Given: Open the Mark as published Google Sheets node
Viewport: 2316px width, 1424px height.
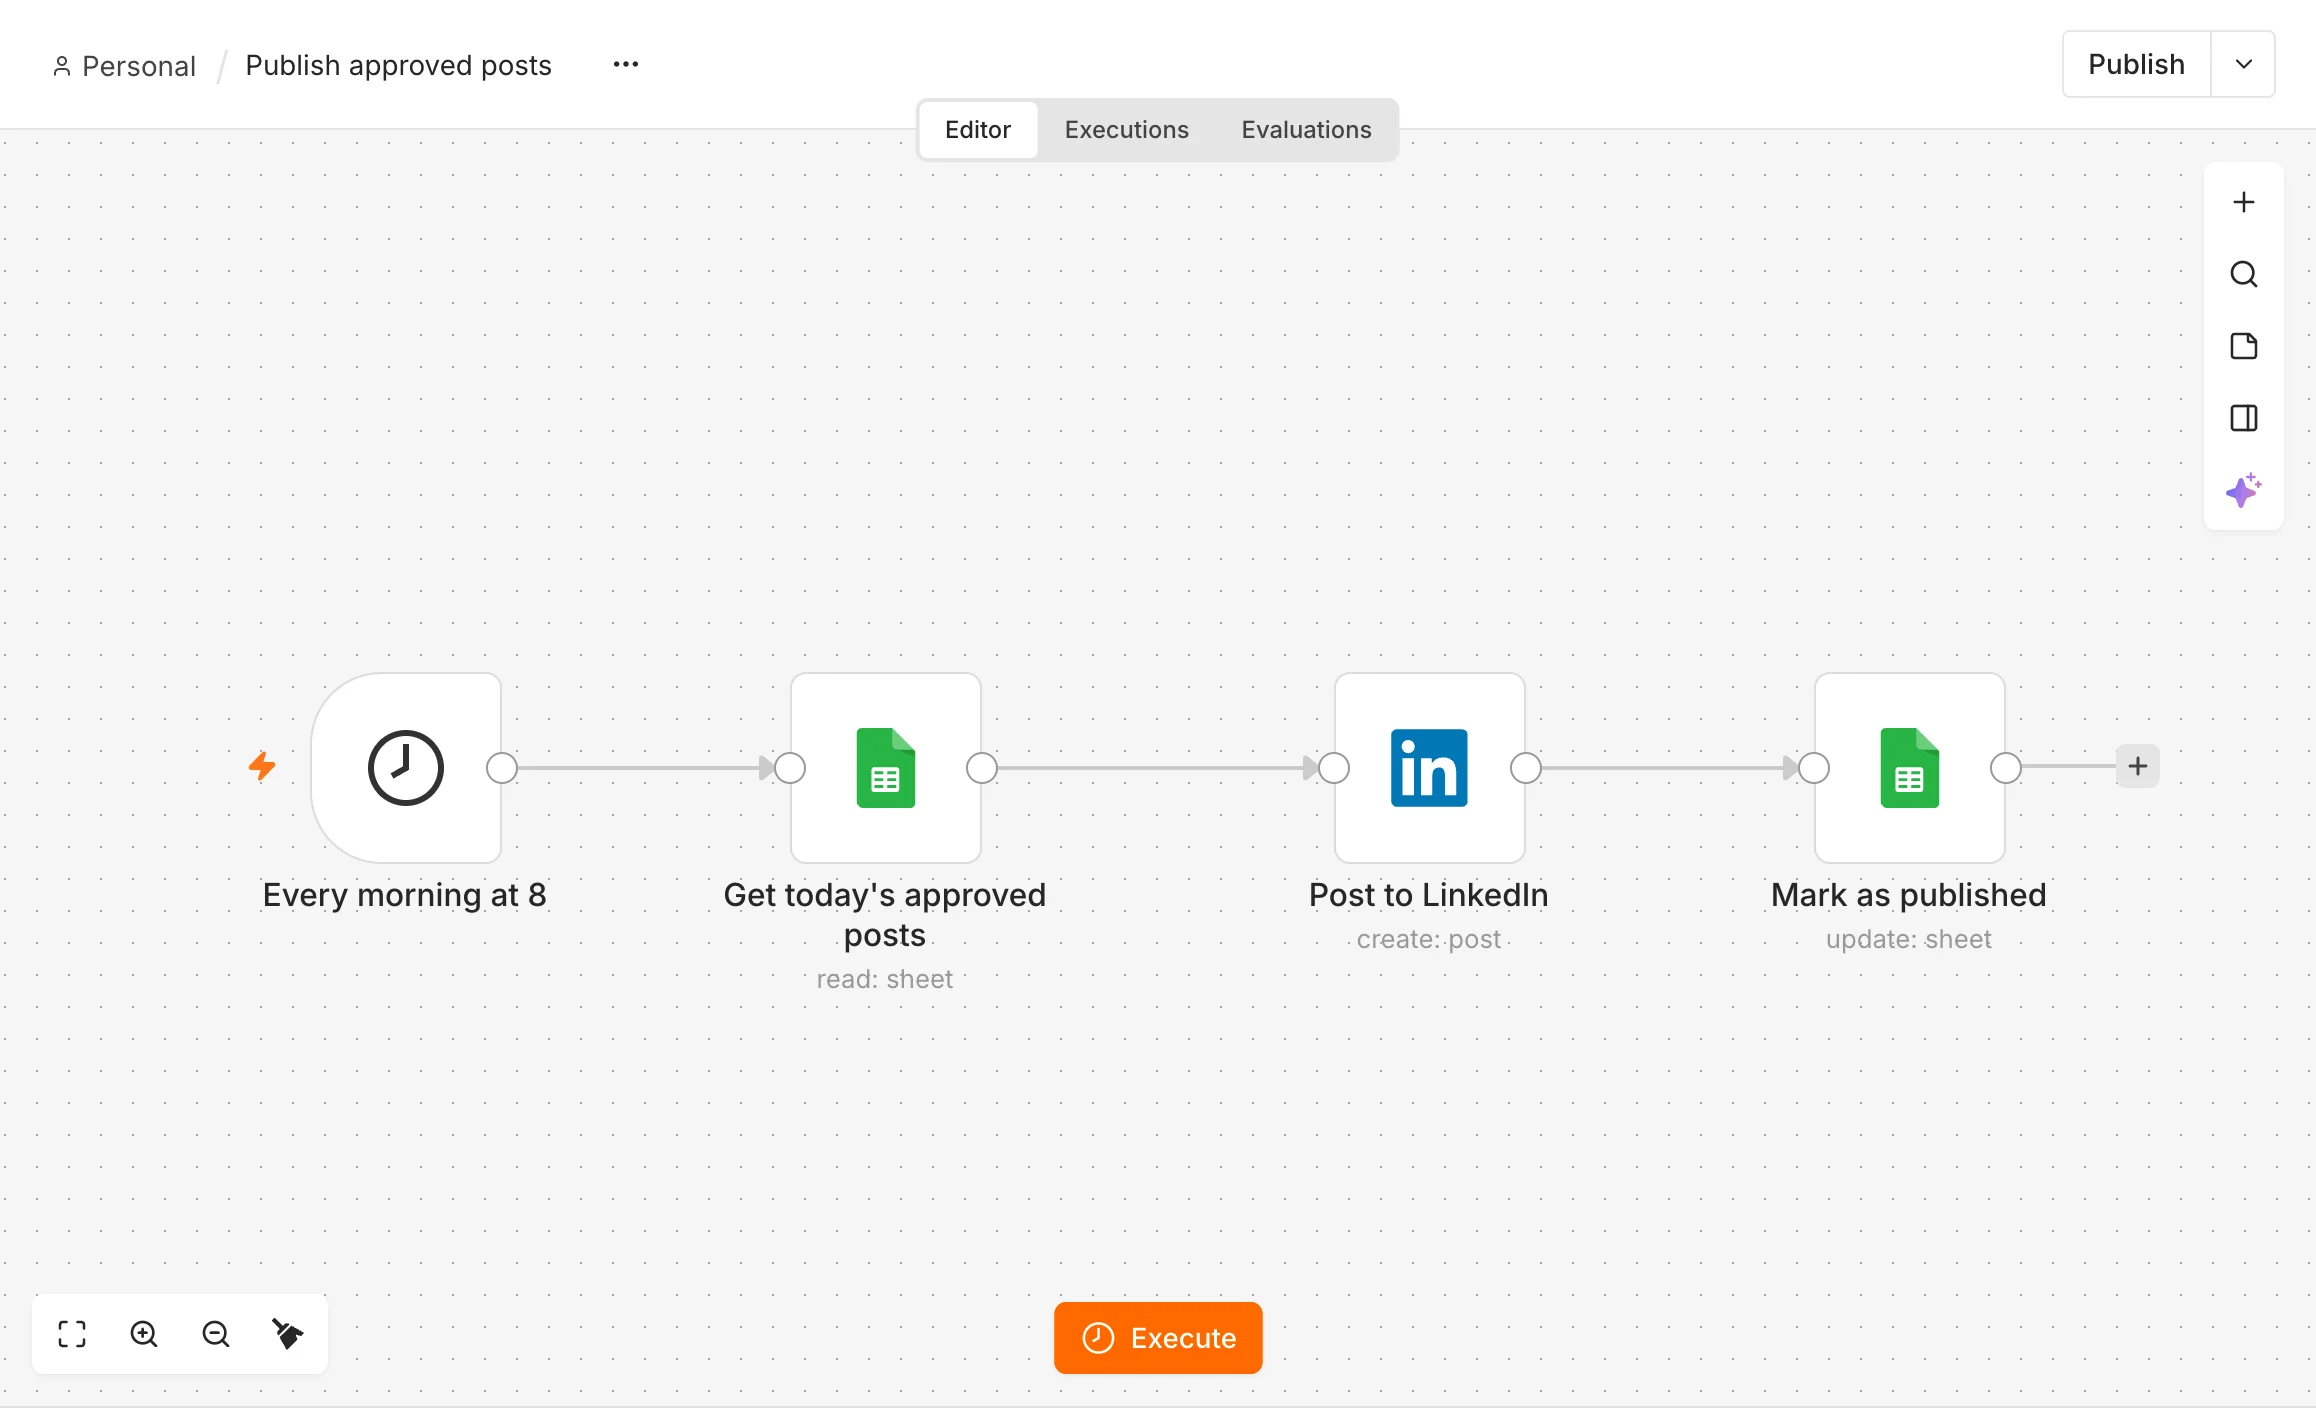Looking at the screenshot, I should pos(1910,768).
